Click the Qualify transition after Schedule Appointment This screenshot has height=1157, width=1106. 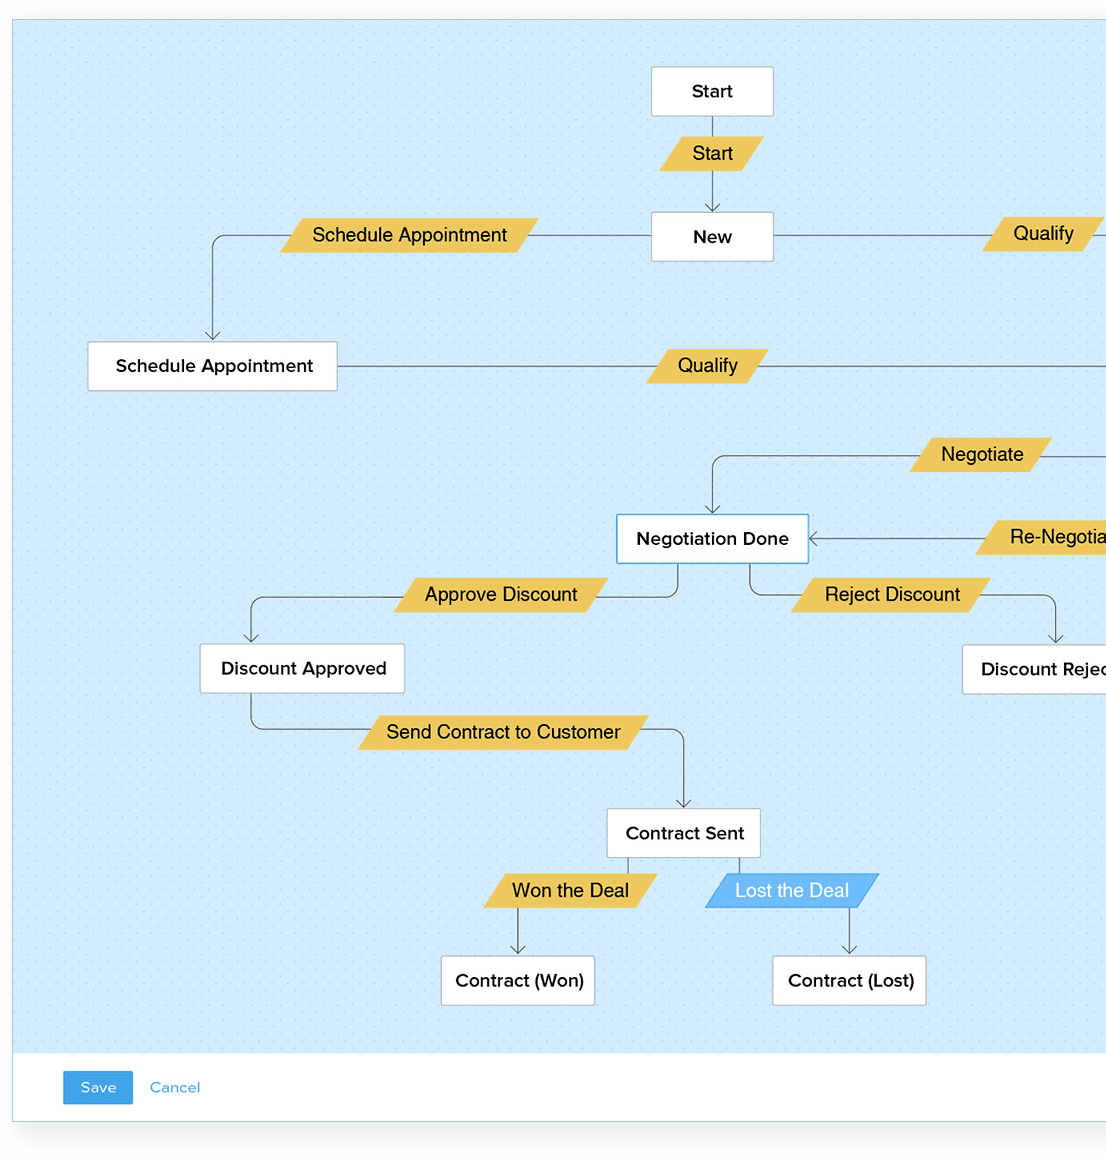coord(708,366)
